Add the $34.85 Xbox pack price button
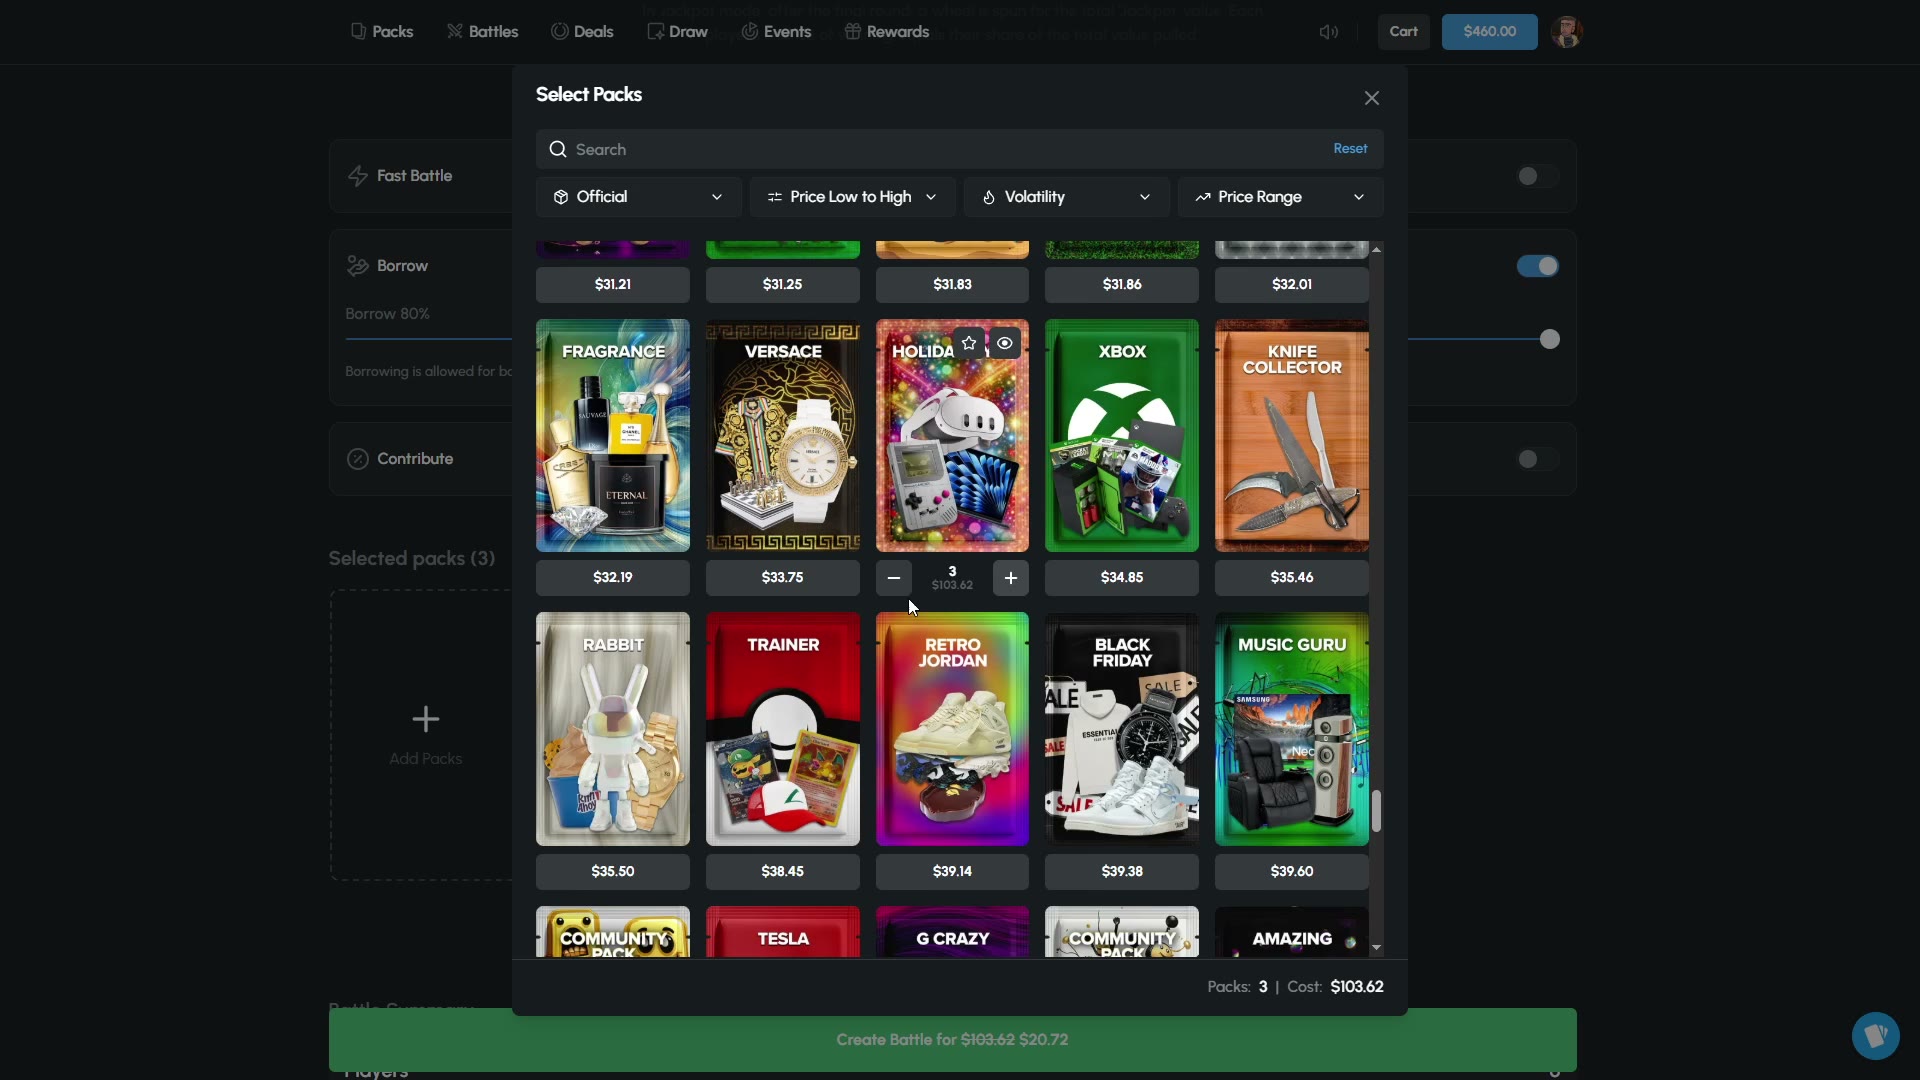 (x=1122, y=578)
